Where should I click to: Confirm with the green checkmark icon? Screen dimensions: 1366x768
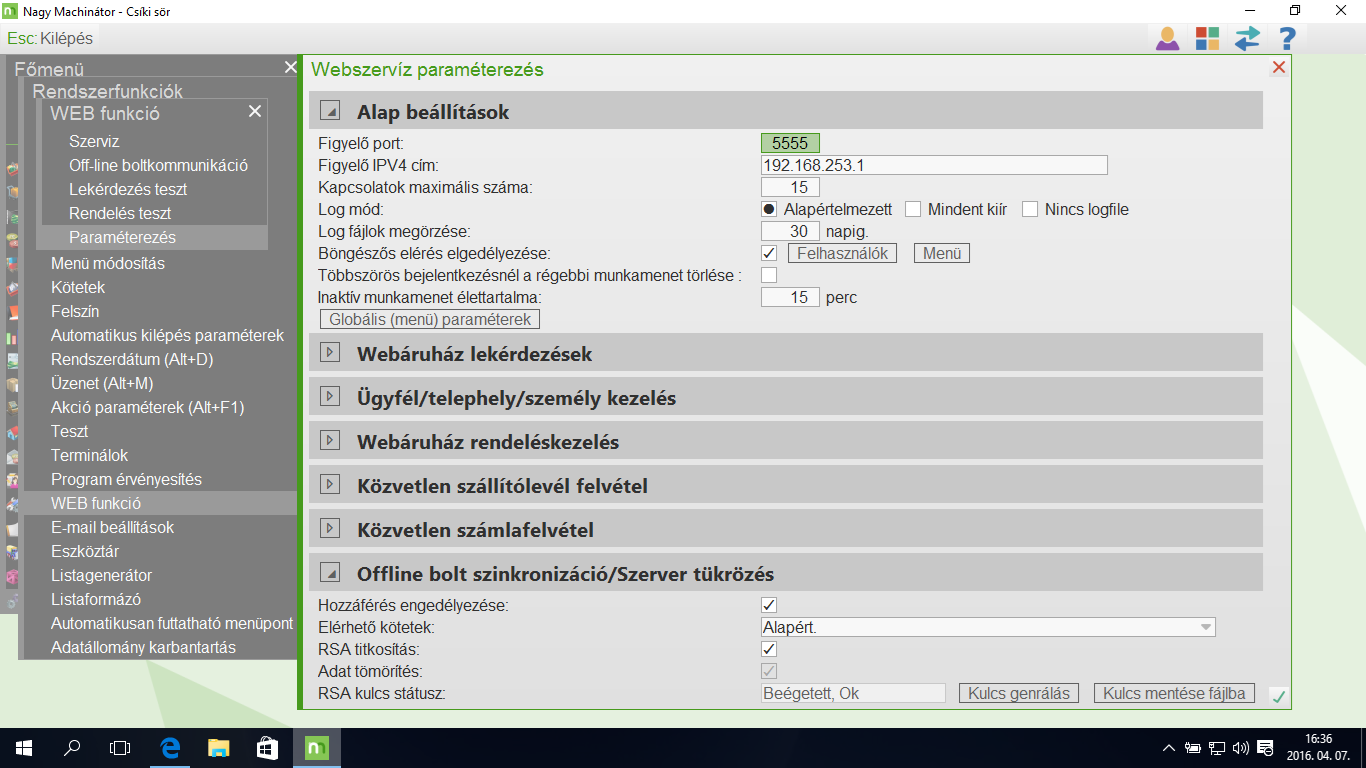pos(1278,695)
